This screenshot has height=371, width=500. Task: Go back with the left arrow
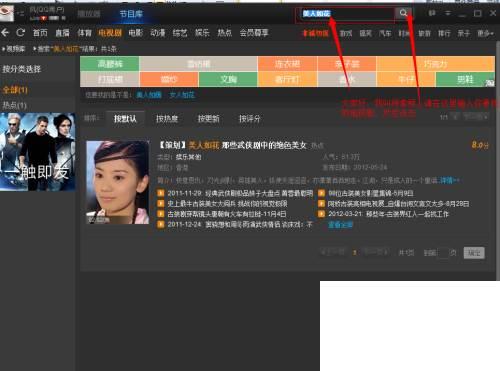(5, 33)
